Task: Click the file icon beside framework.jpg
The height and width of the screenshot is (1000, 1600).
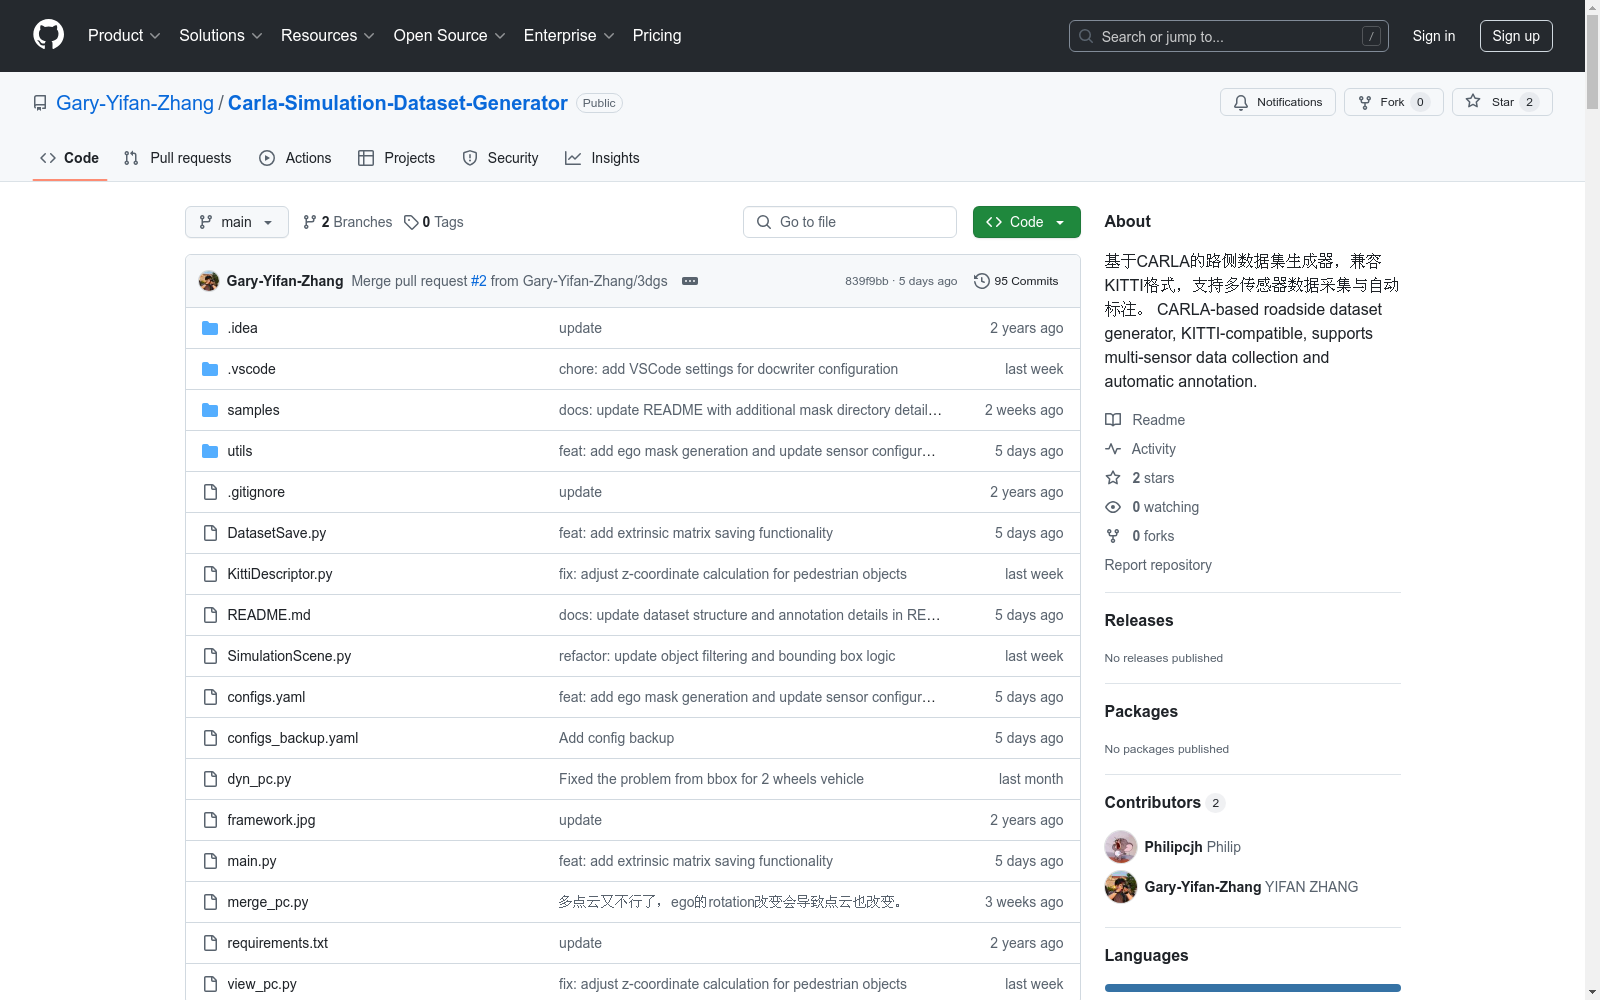Action: (210, 820)
